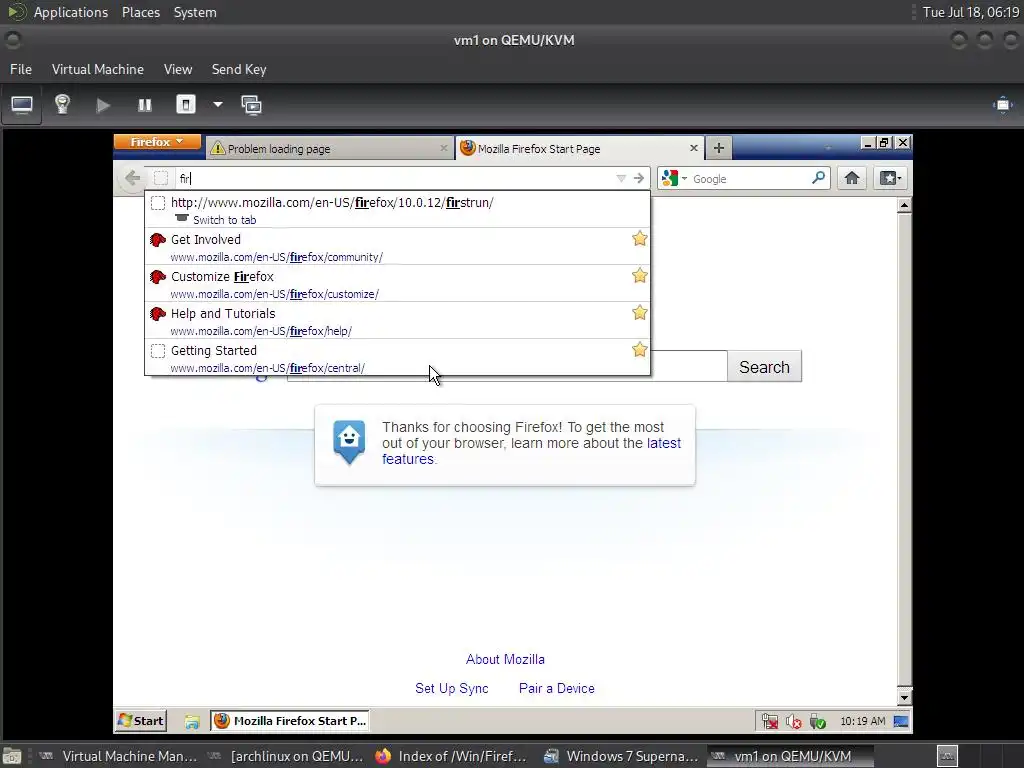Click the Firefox page scrollbar up arrow
Screen dimensions: 1024x768
click(904, 206)
